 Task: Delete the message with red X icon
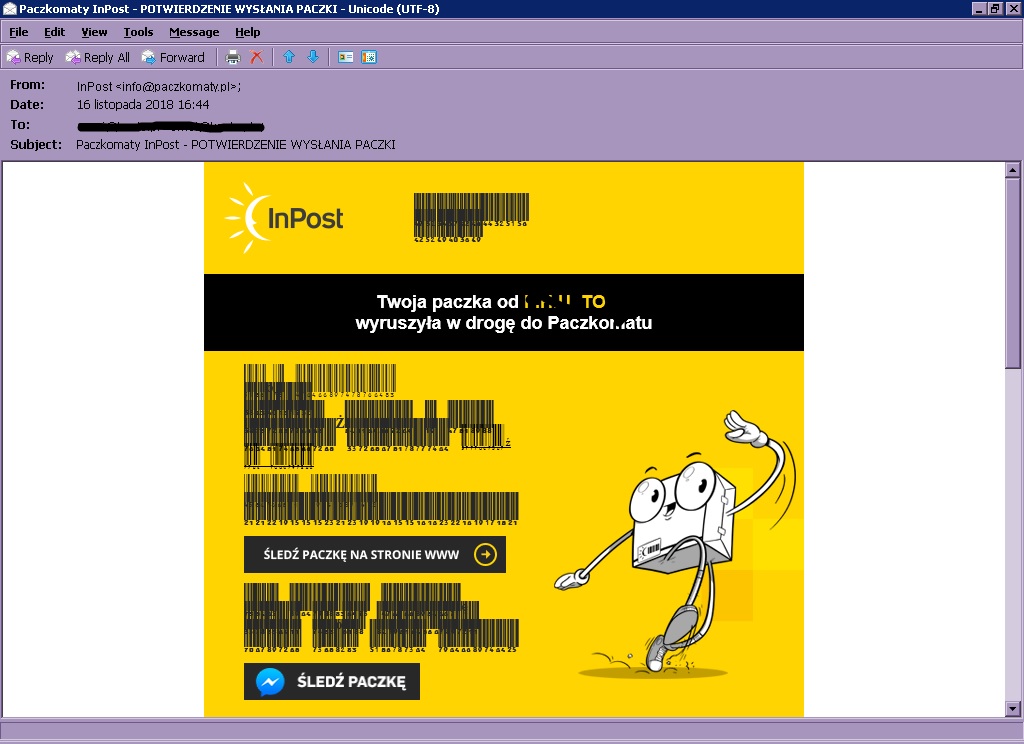tap(257, 57)
